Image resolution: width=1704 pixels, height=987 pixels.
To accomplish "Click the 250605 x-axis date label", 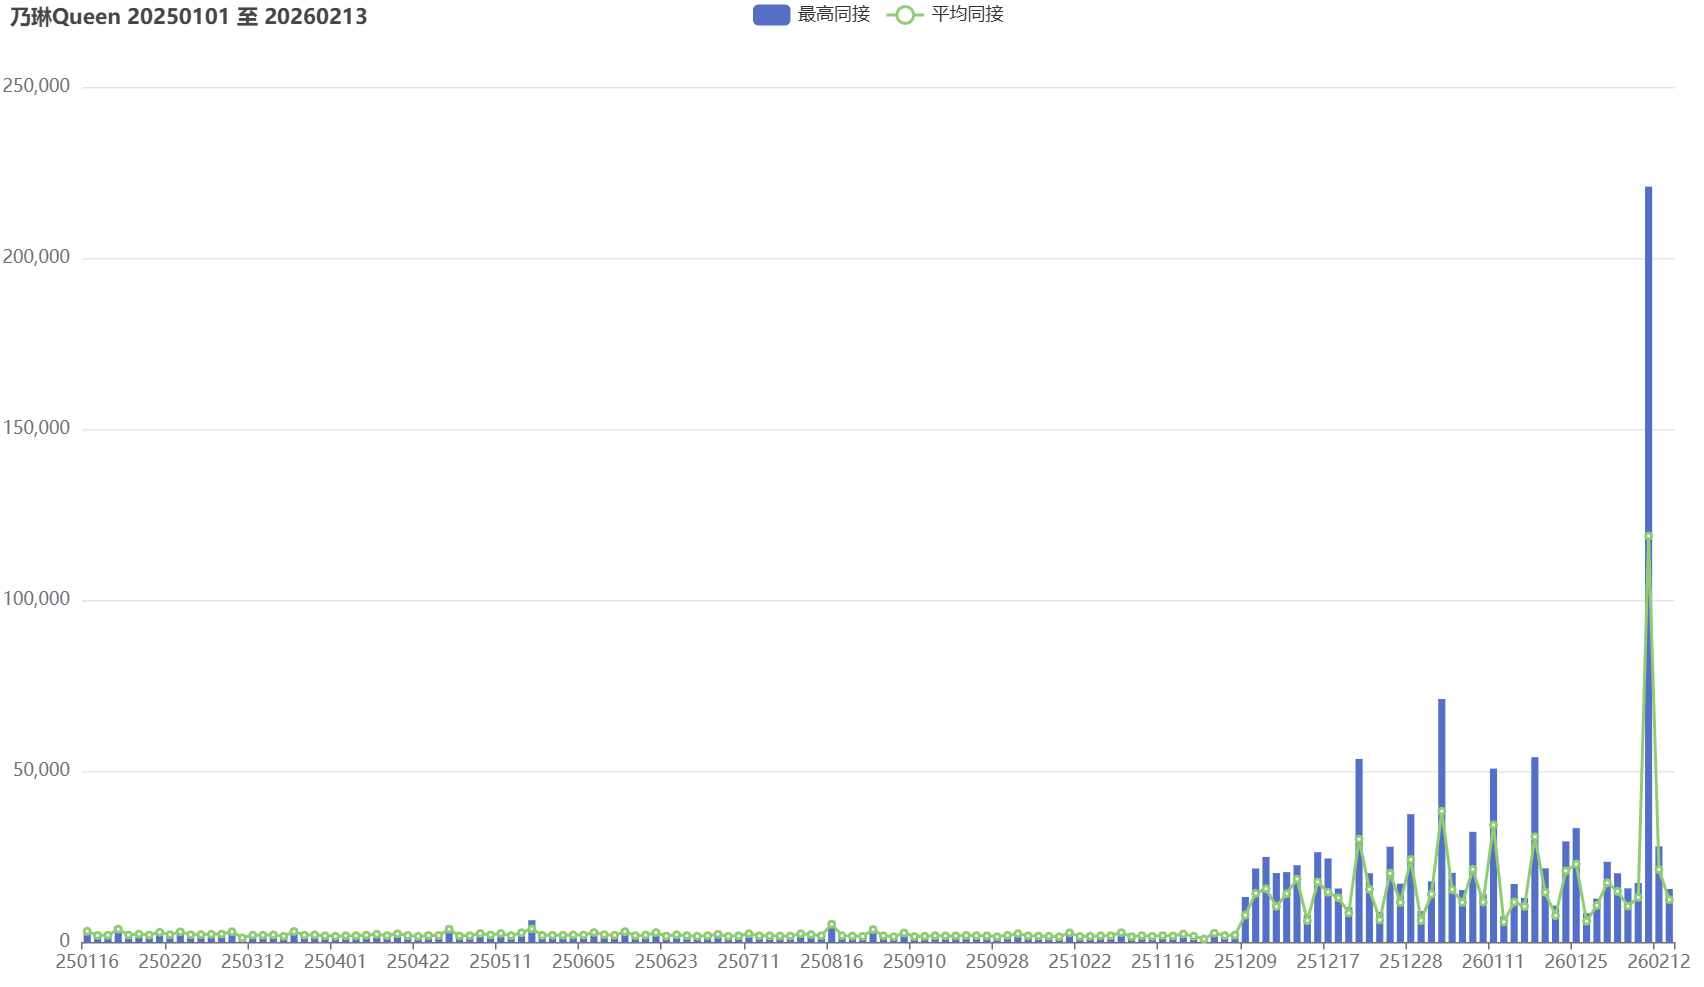I will tap(583, 962).
